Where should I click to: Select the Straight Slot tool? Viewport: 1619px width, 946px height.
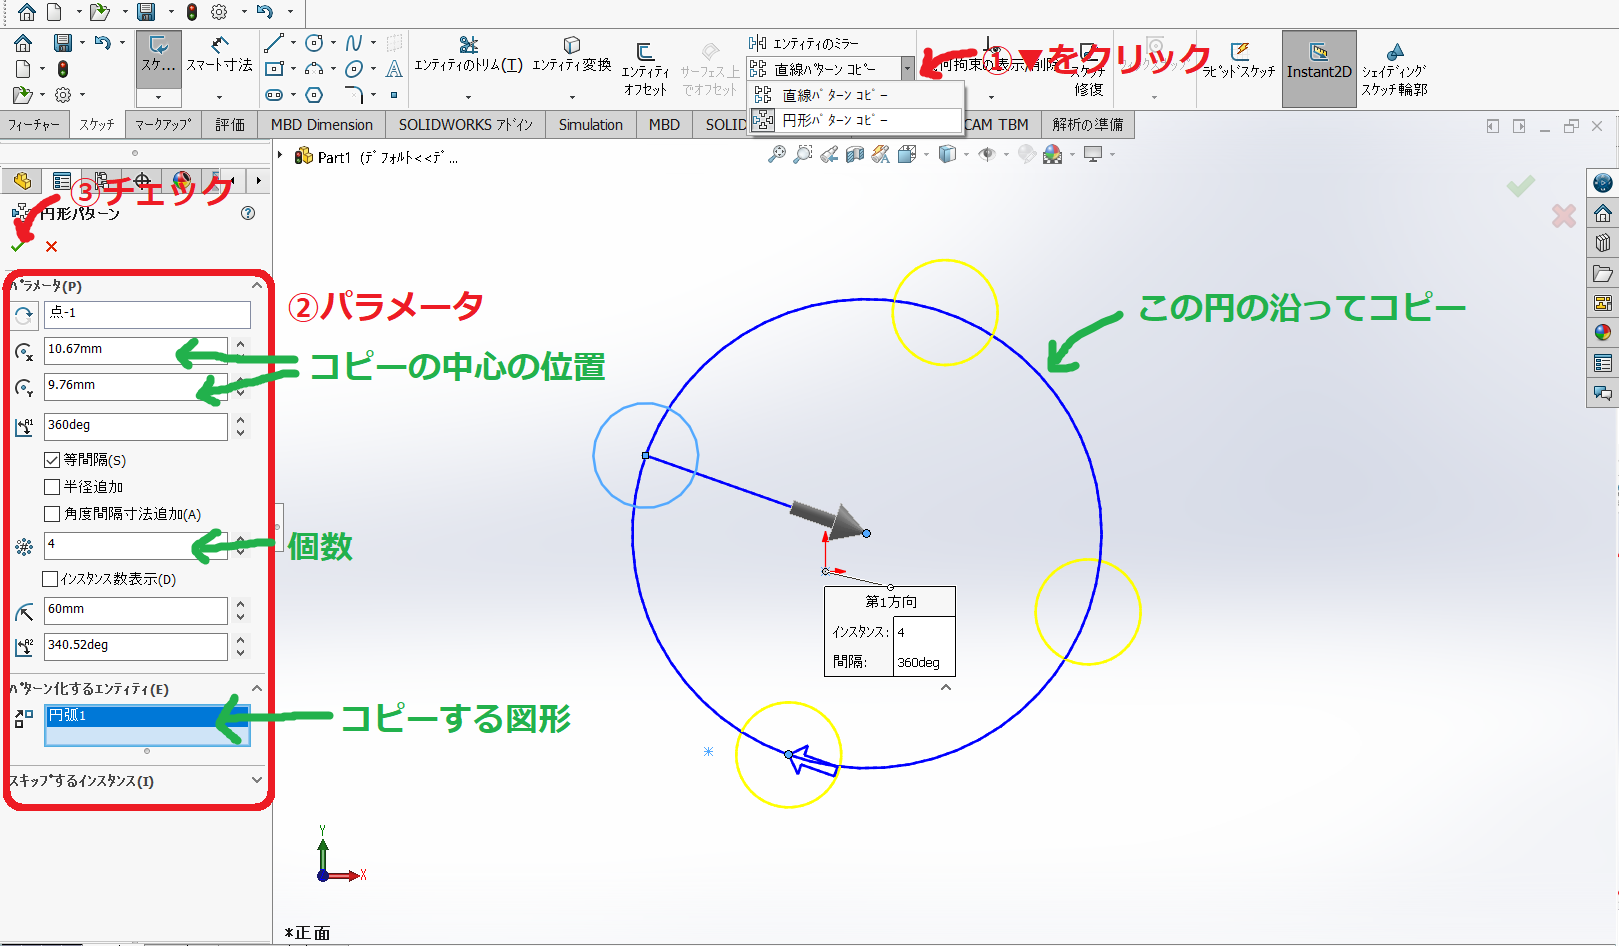click(273, 95)
